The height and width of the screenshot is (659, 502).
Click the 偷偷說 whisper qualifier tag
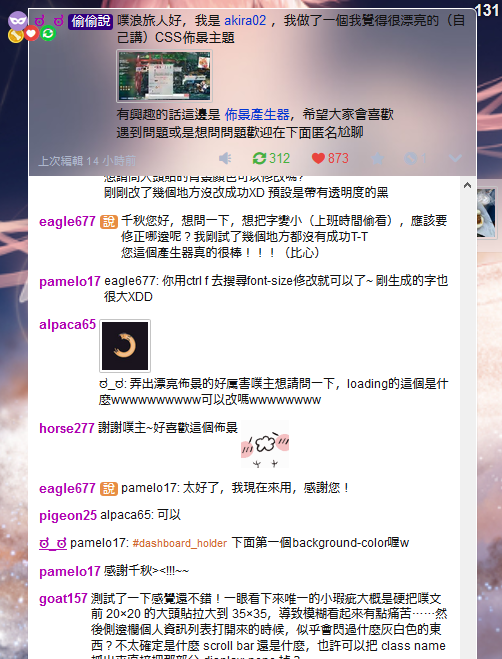pyautogui.click(x=90, y=21)
